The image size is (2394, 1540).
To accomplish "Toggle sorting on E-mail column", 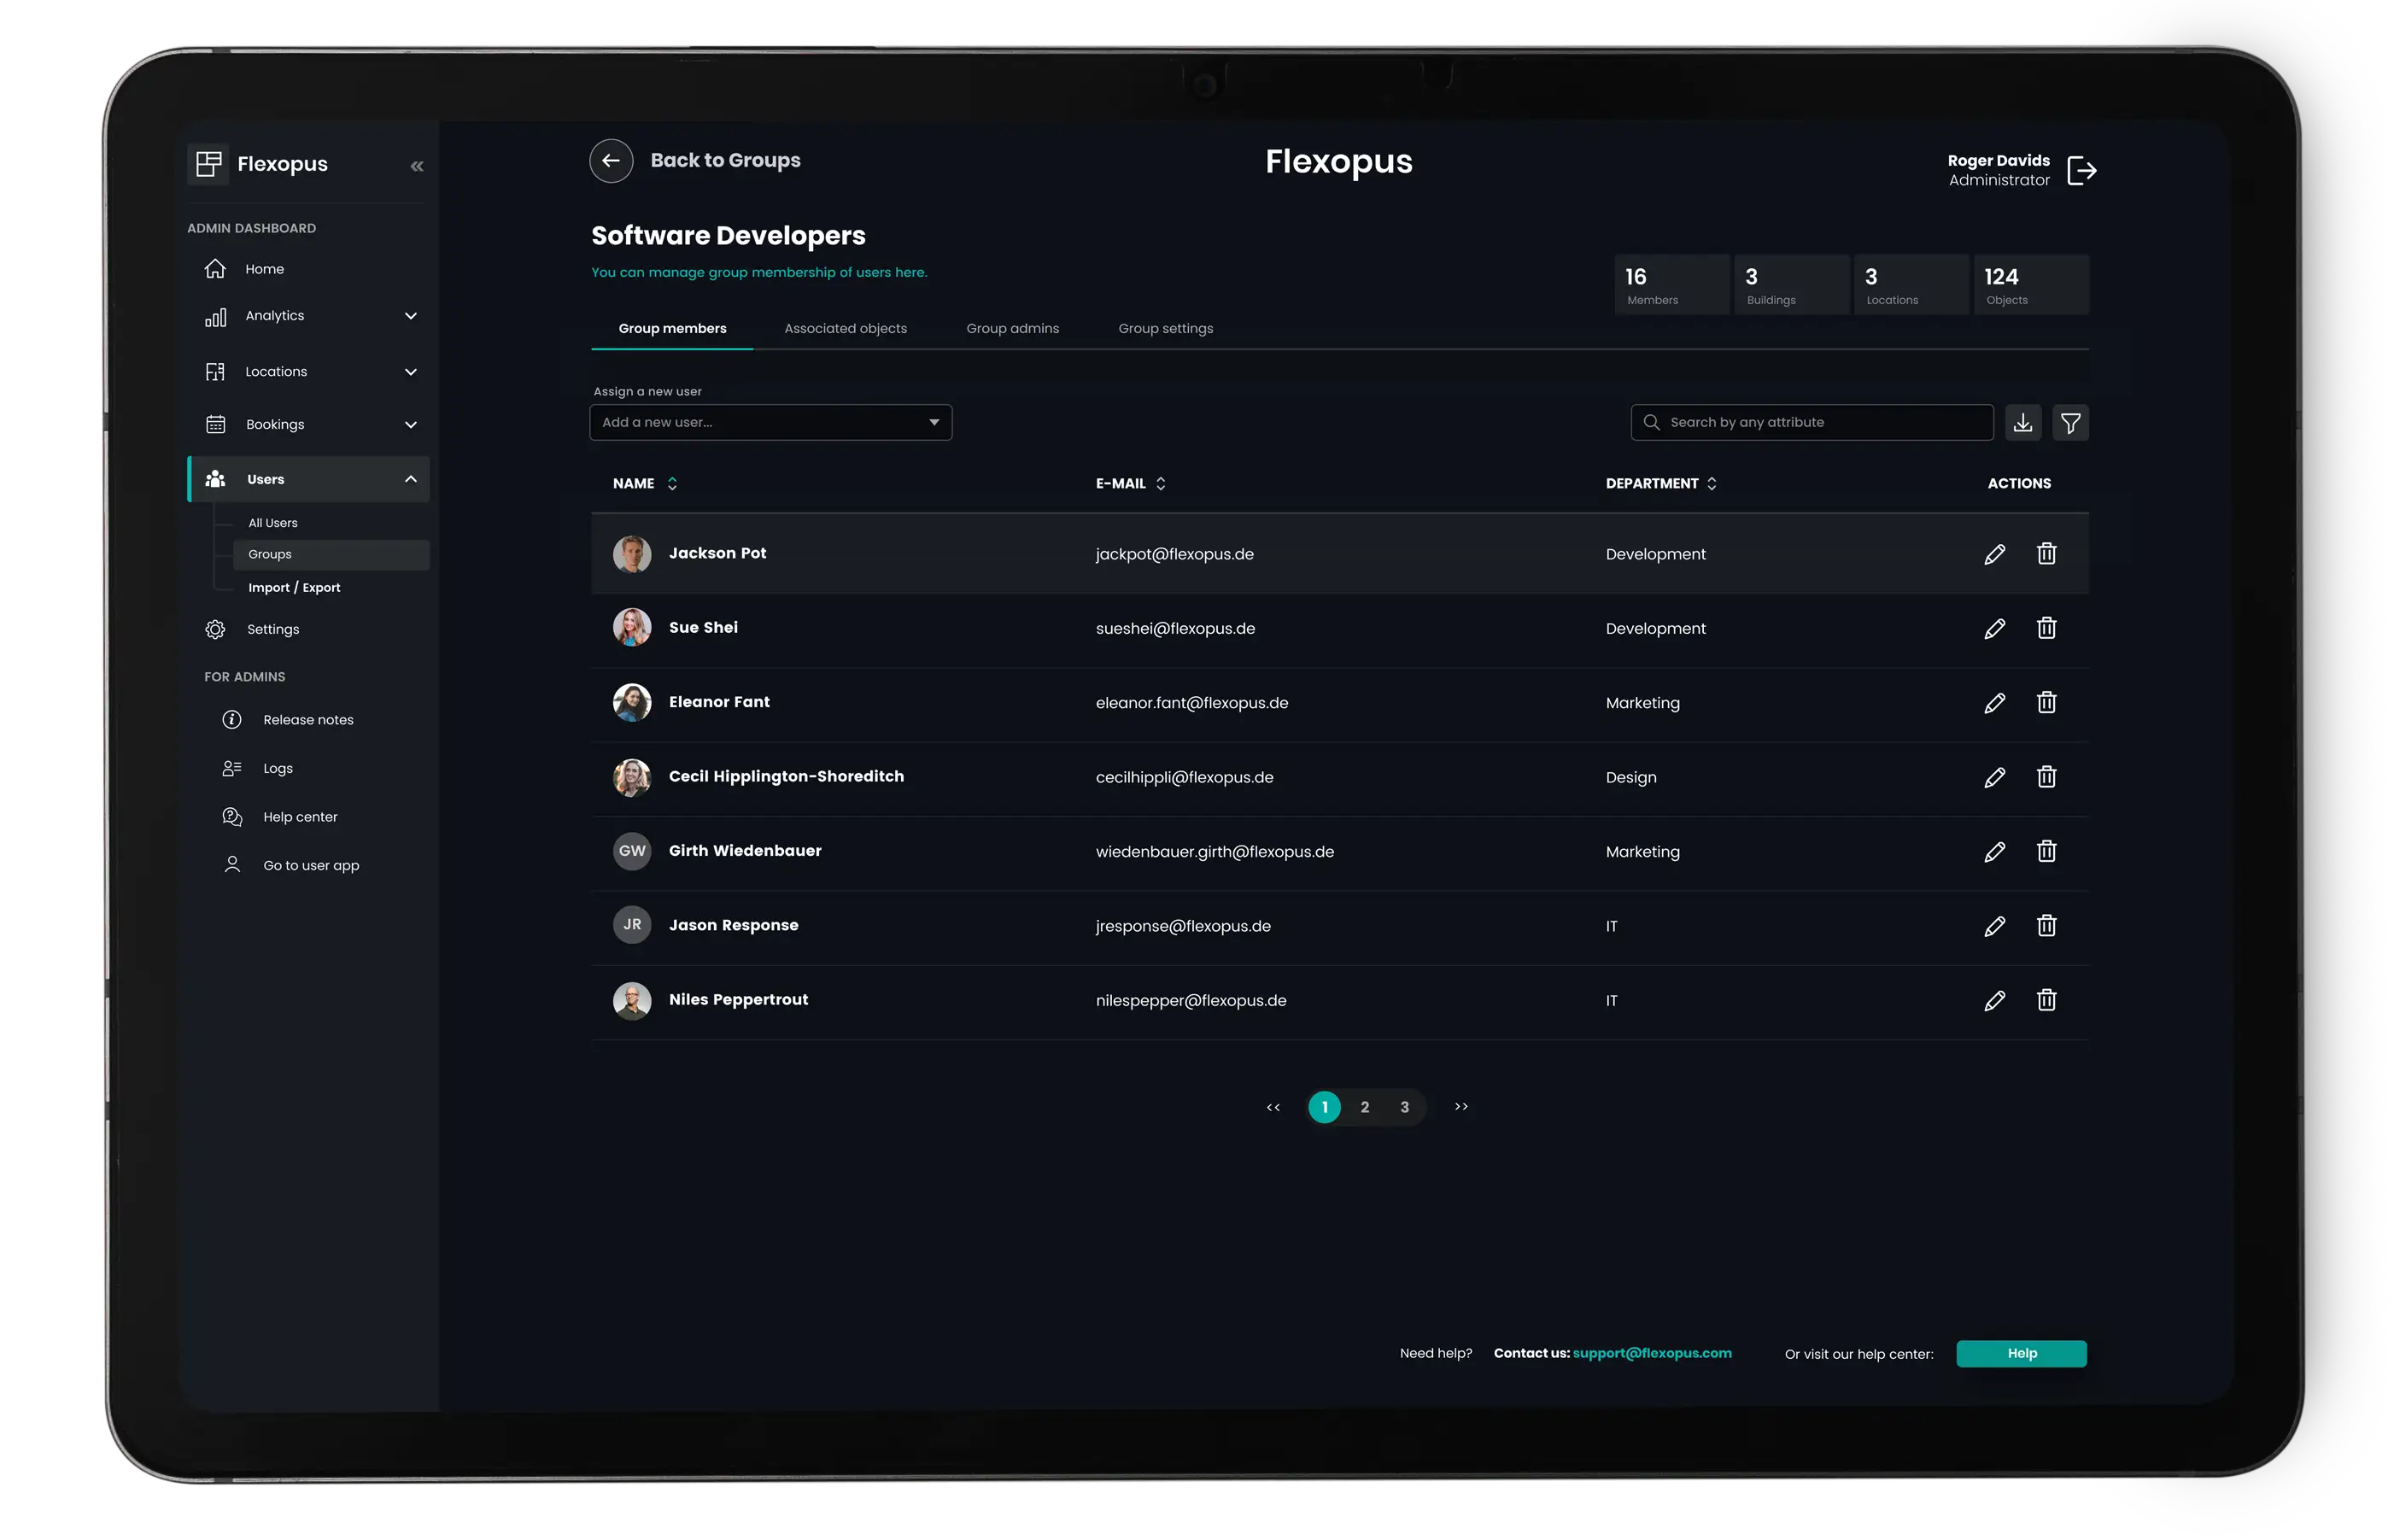I will [x=1160, y=484].
